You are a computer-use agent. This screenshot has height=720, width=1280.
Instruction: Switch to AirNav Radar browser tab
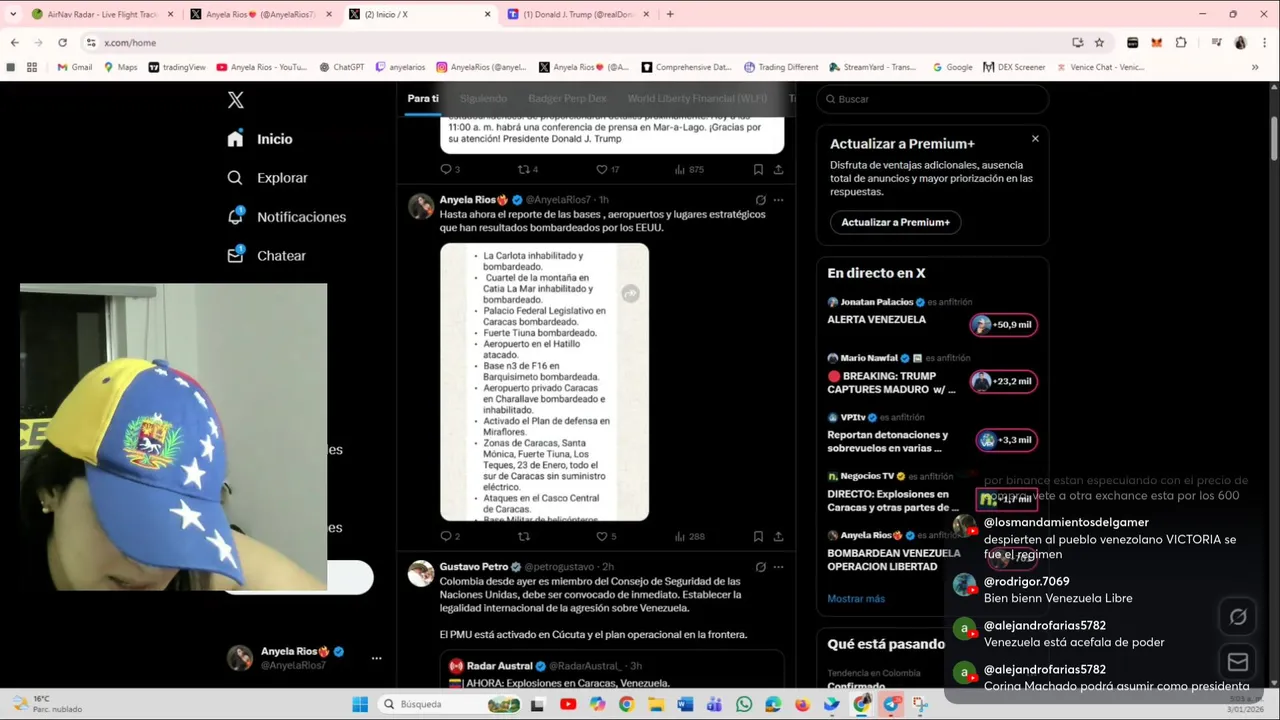[x=103, y=14]
